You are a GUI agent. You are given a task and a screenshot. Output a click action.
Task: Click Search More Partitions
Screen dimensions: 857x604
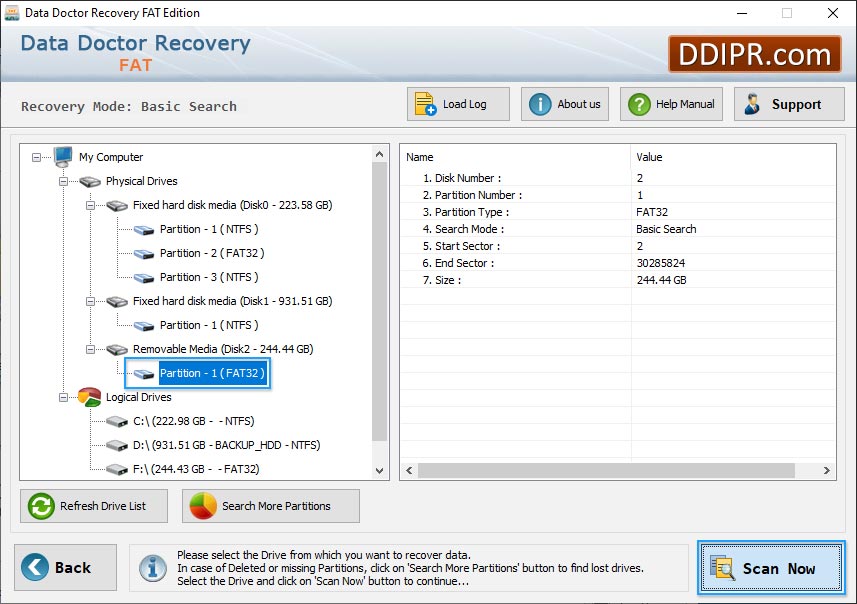click(x=271, y=506)
